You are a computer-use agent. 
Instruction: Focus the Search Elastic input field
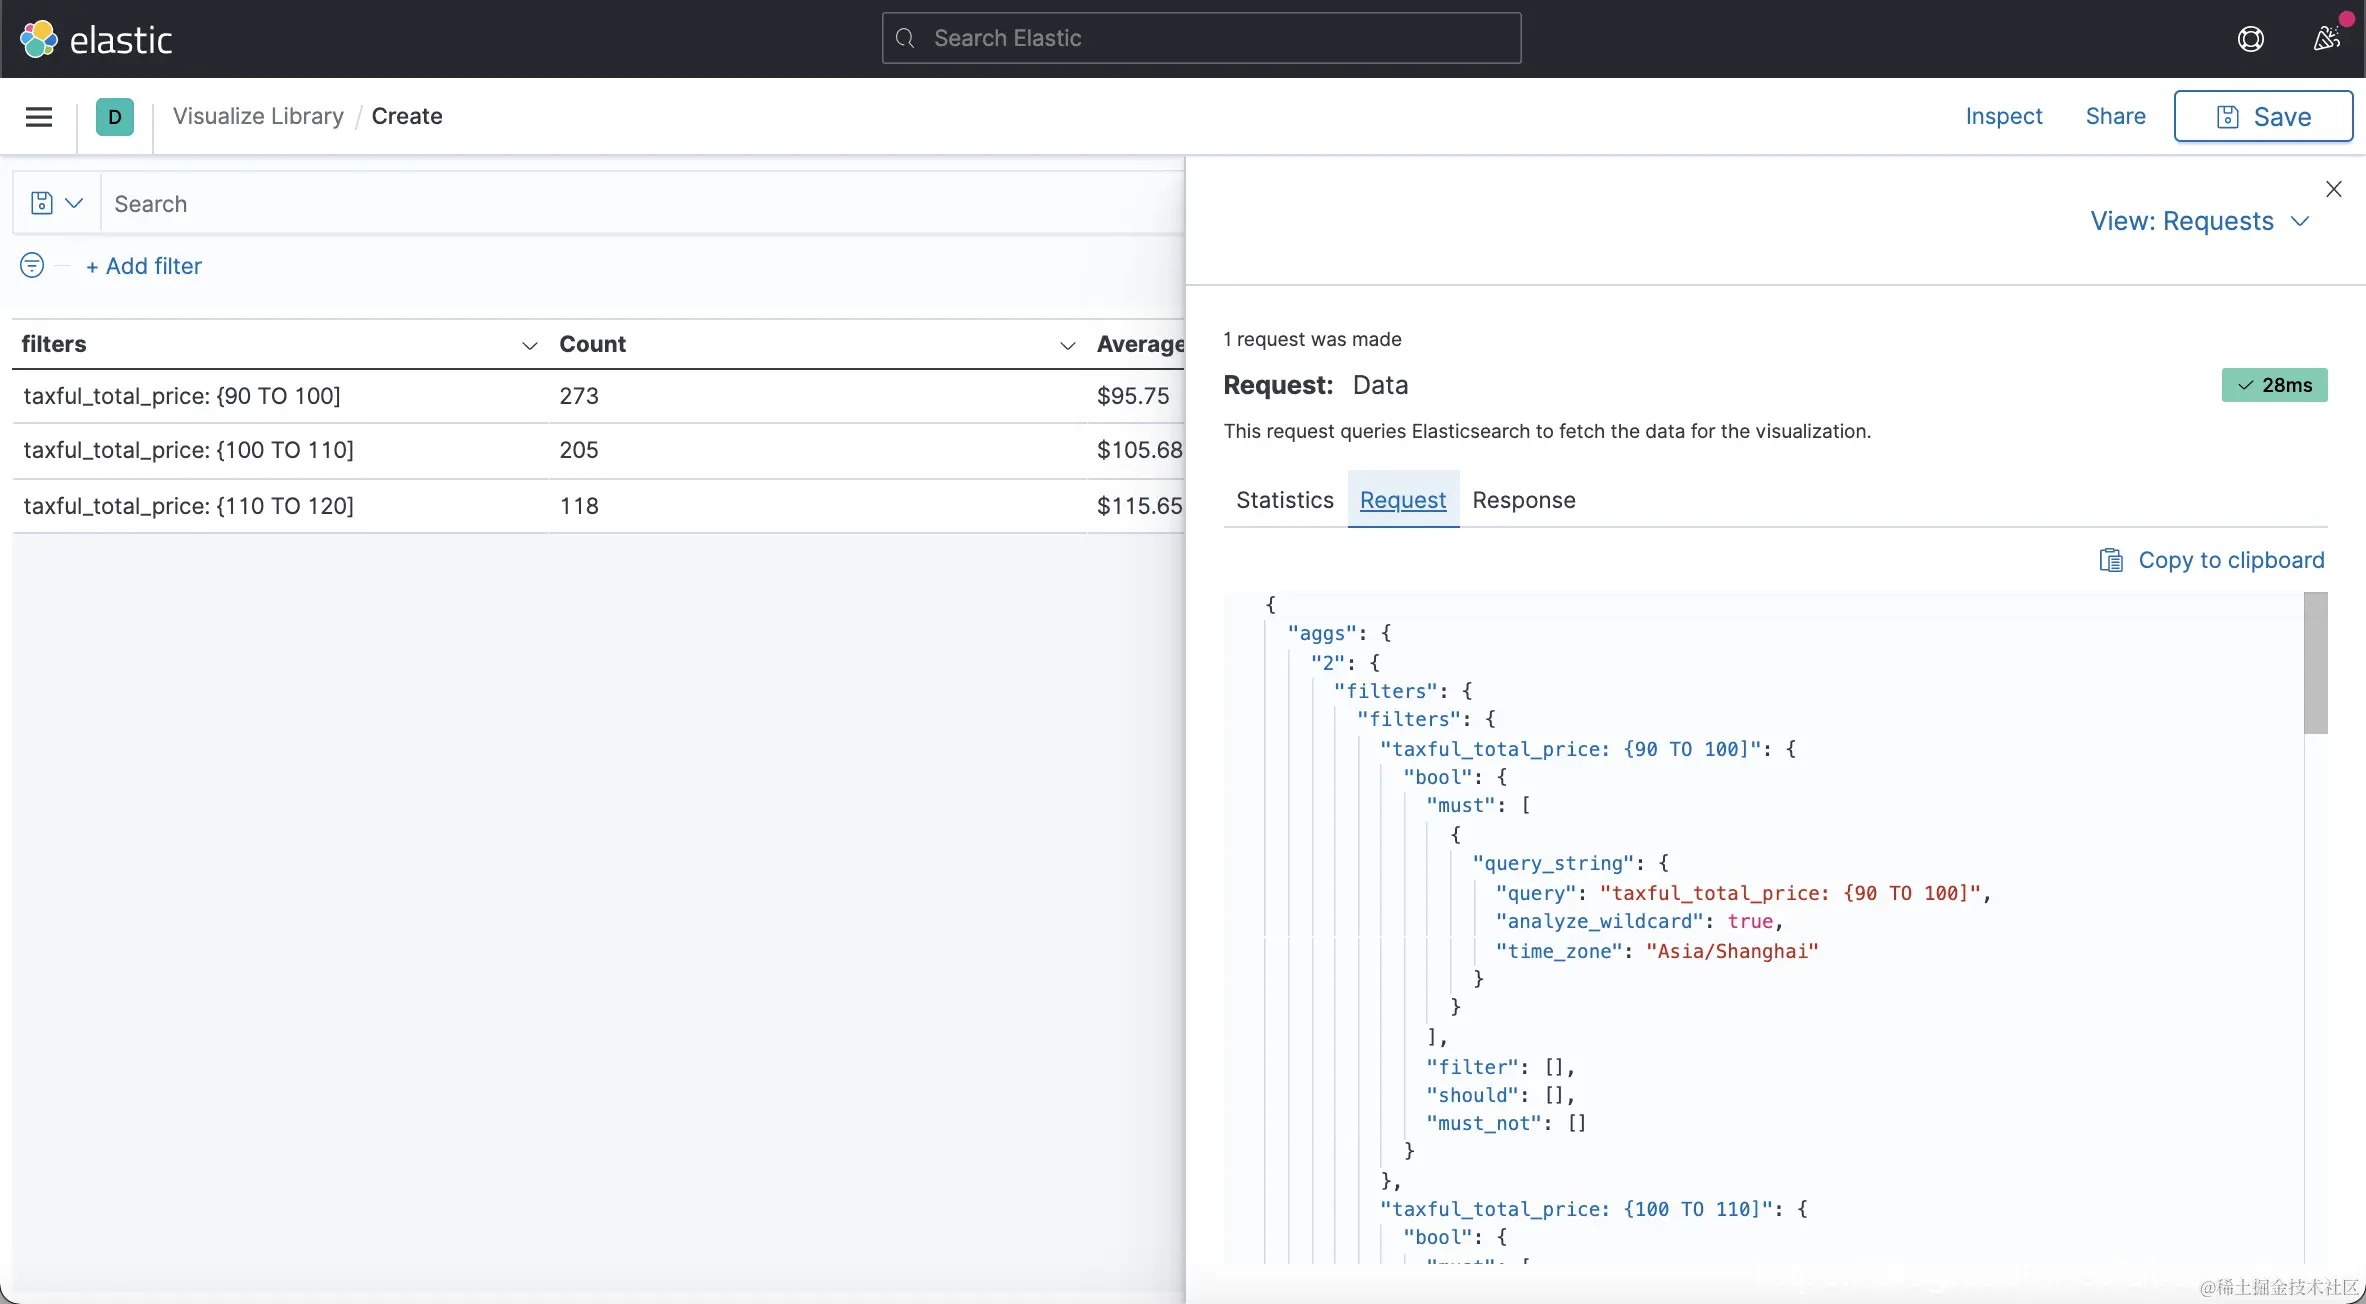click(1201, 38)
